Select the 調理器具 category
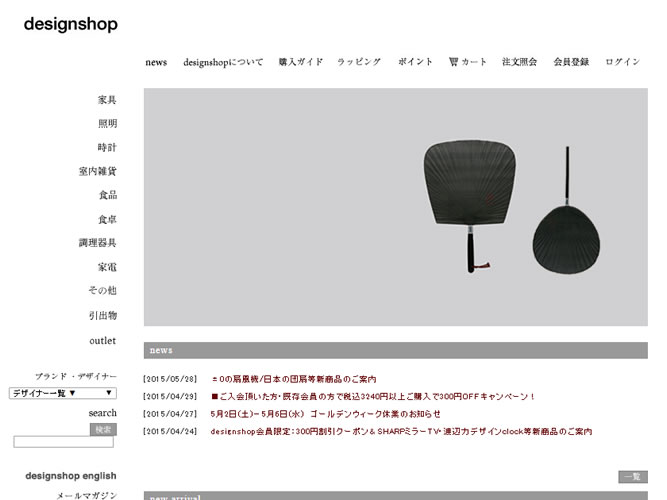This screenshot has width=667, height=500. point(98,243)
